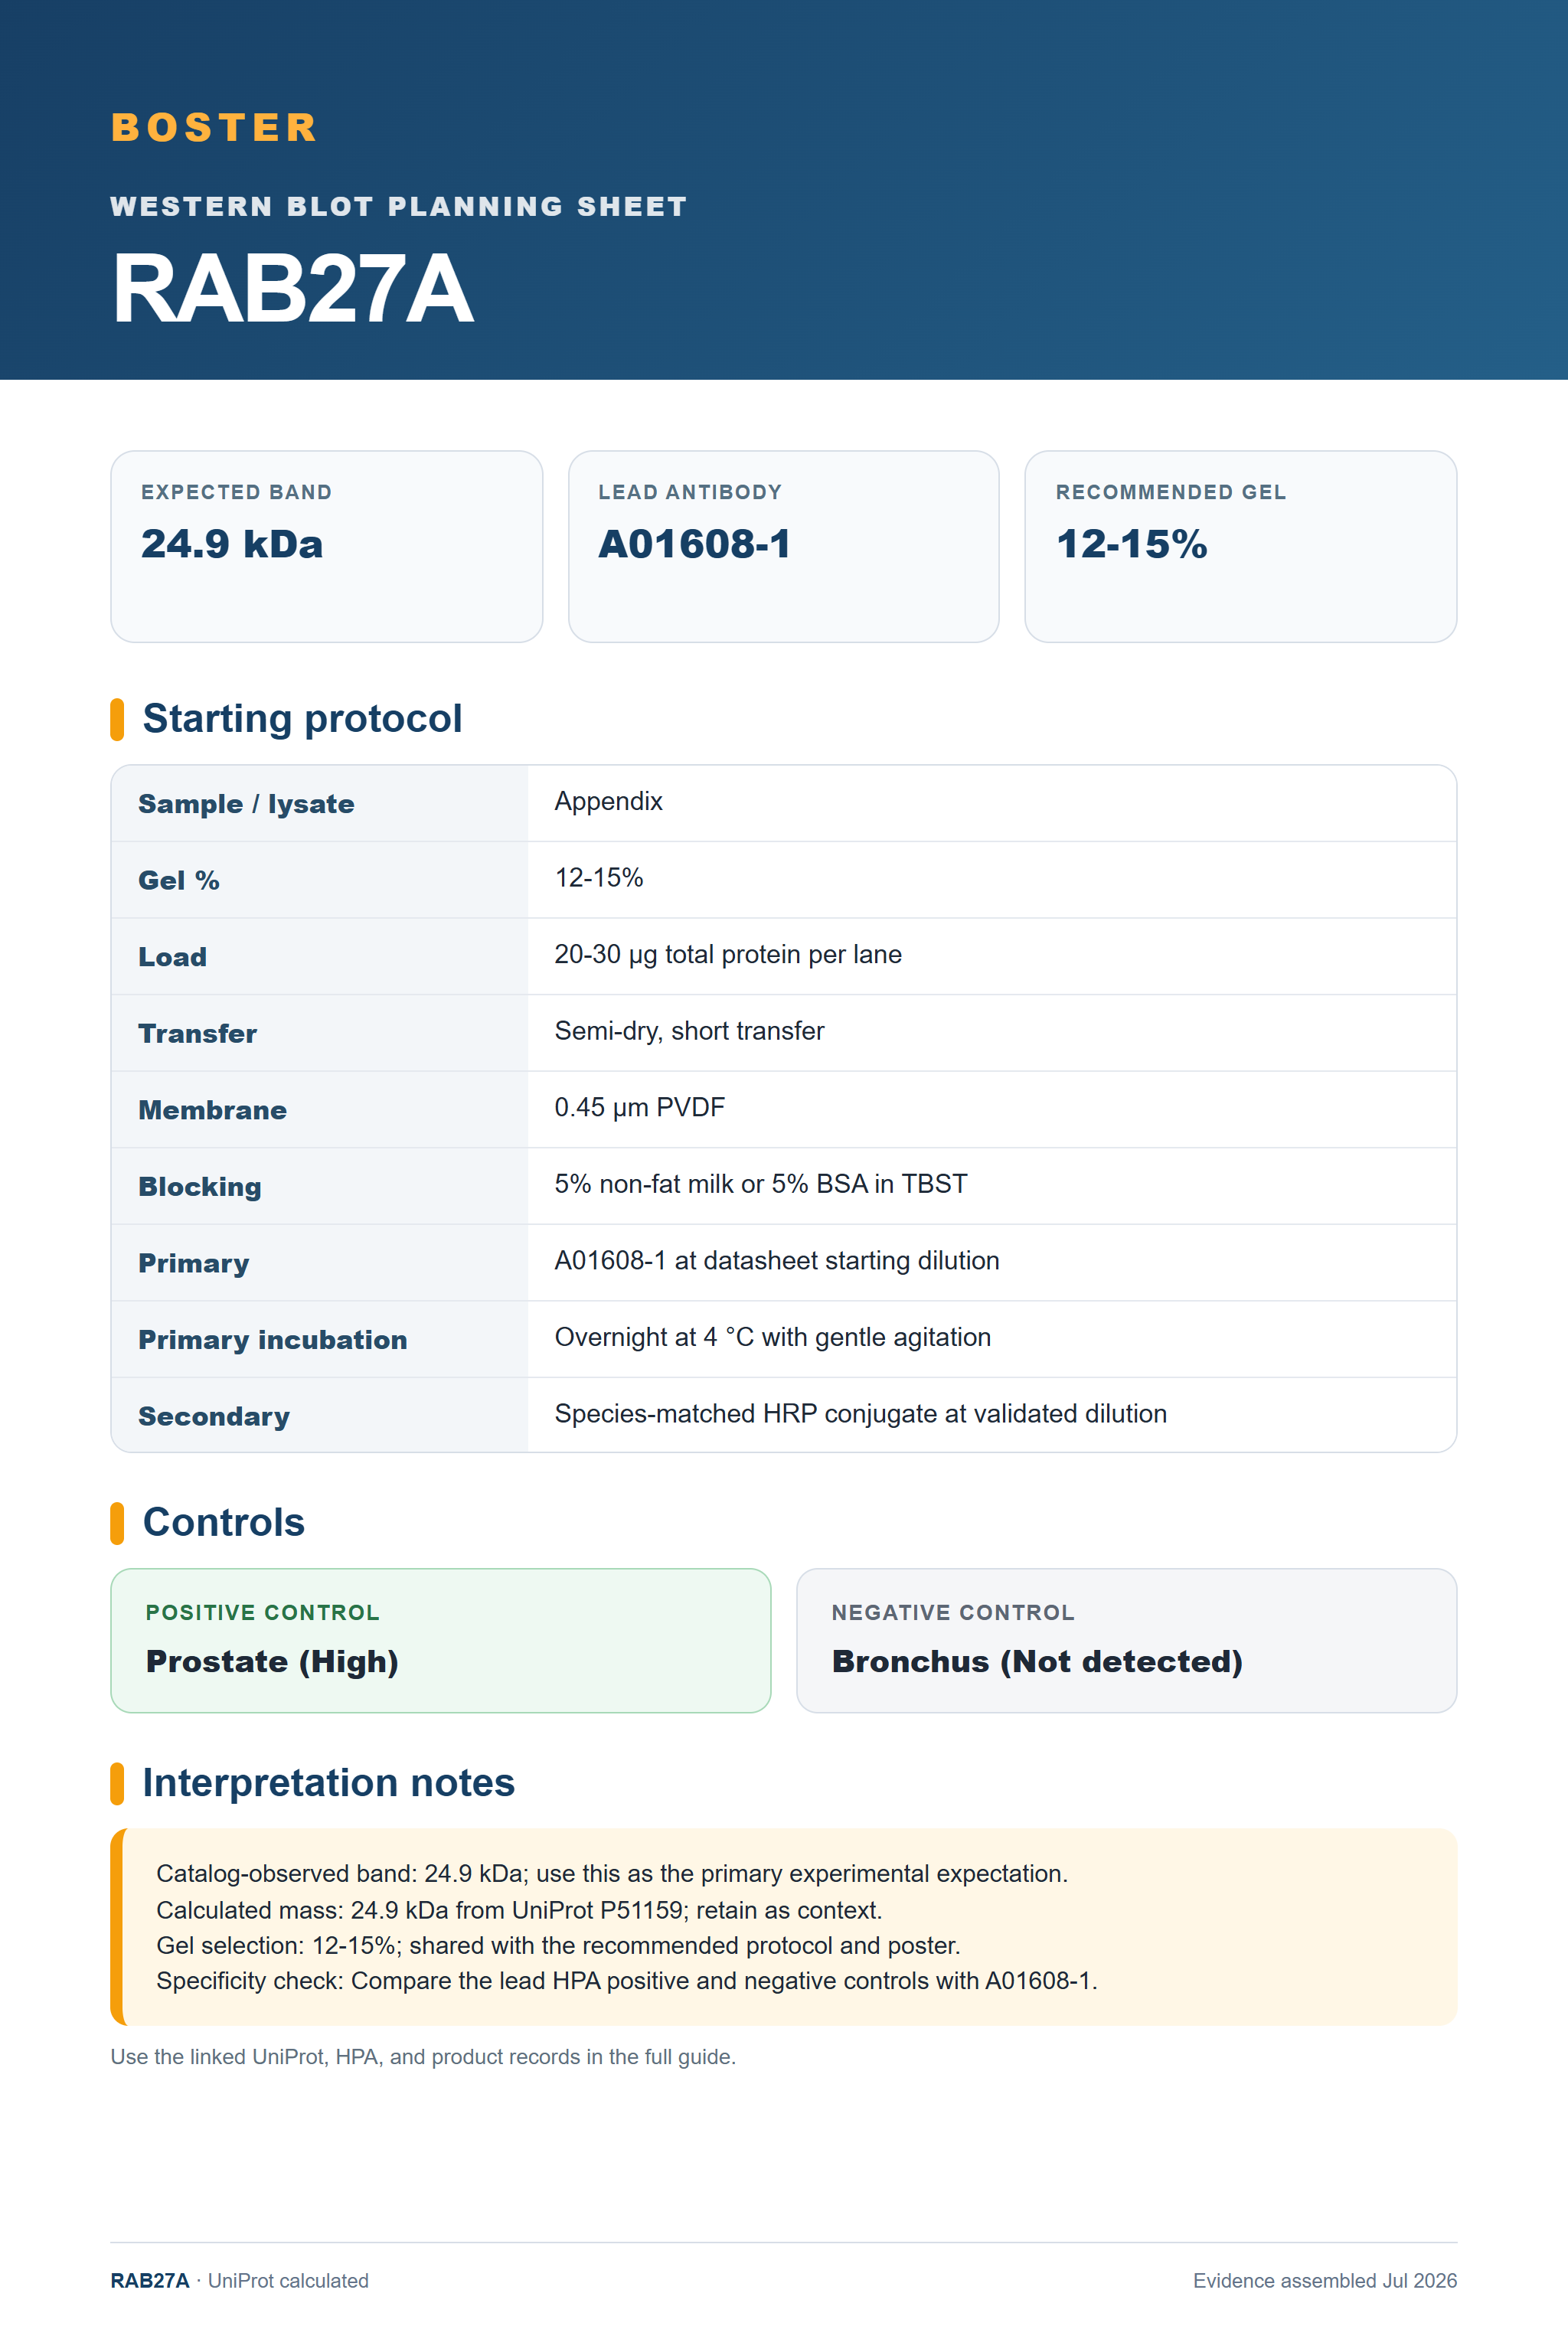The width and height of the screenshot is (1568, 2352).
Task: Select the Appendix sample value
Action: 608,802
